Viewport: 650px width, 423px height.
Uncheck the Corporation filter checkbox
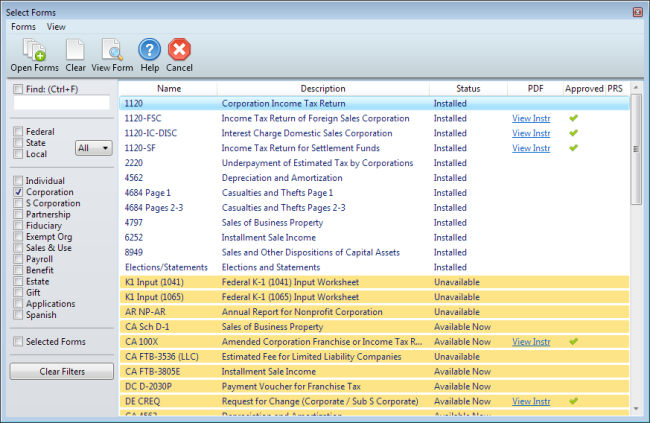(x=18, y=192)
